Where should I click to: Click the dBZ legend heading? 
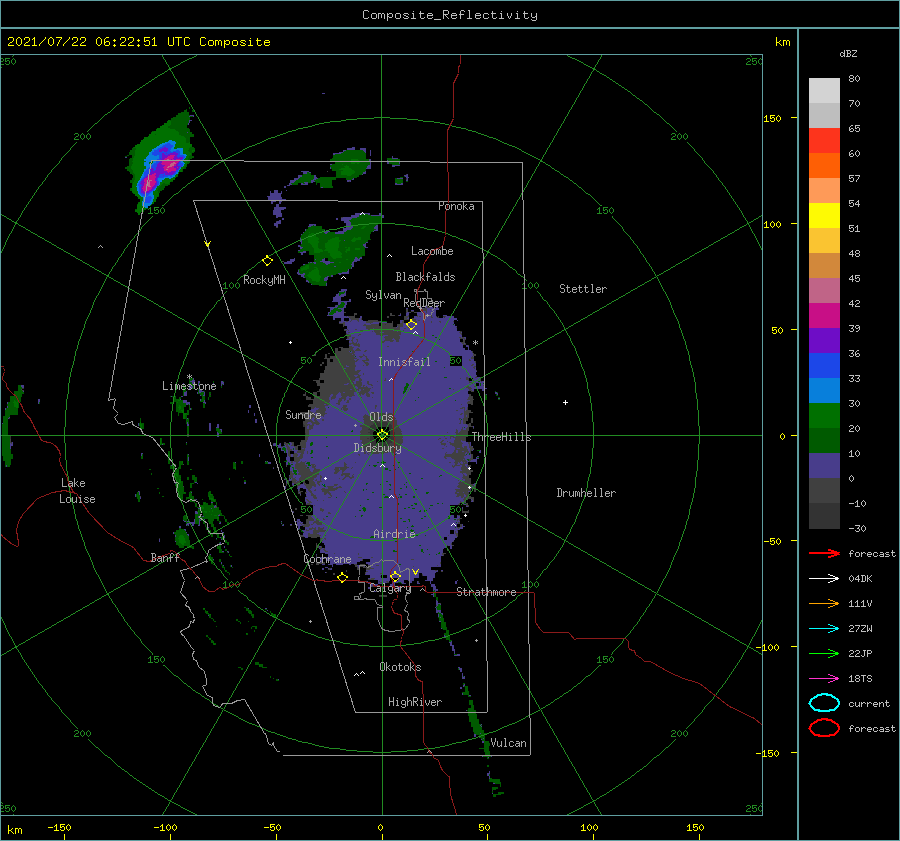[848, 53]
